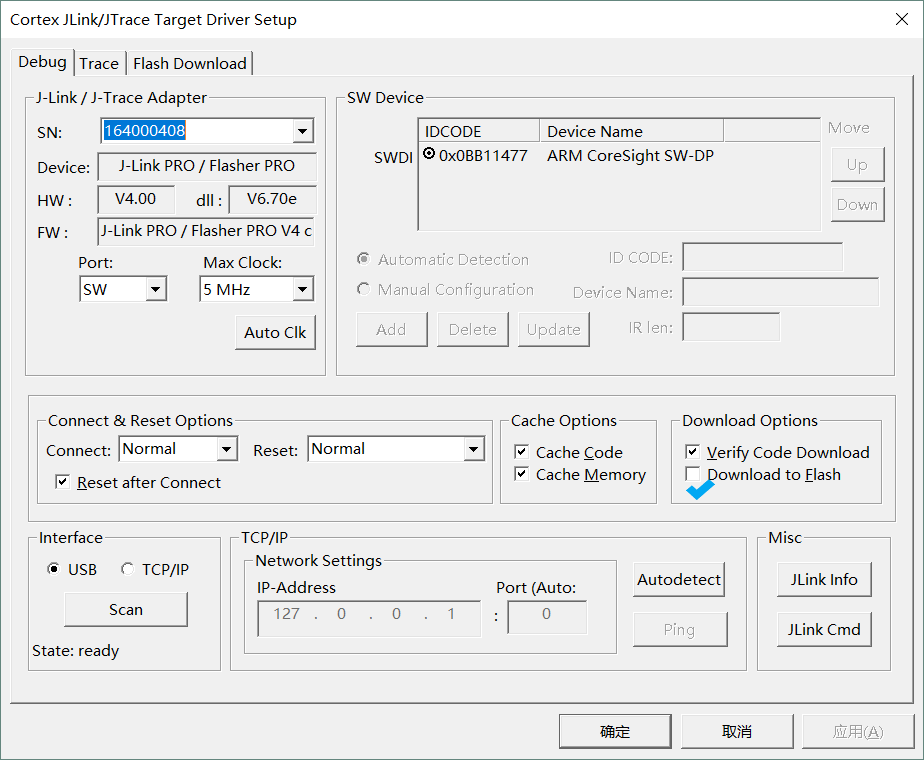The height and width of the screenshot is (760, 924).
Task: Click the Auto Clk button
Action: (x=275, y=333)
